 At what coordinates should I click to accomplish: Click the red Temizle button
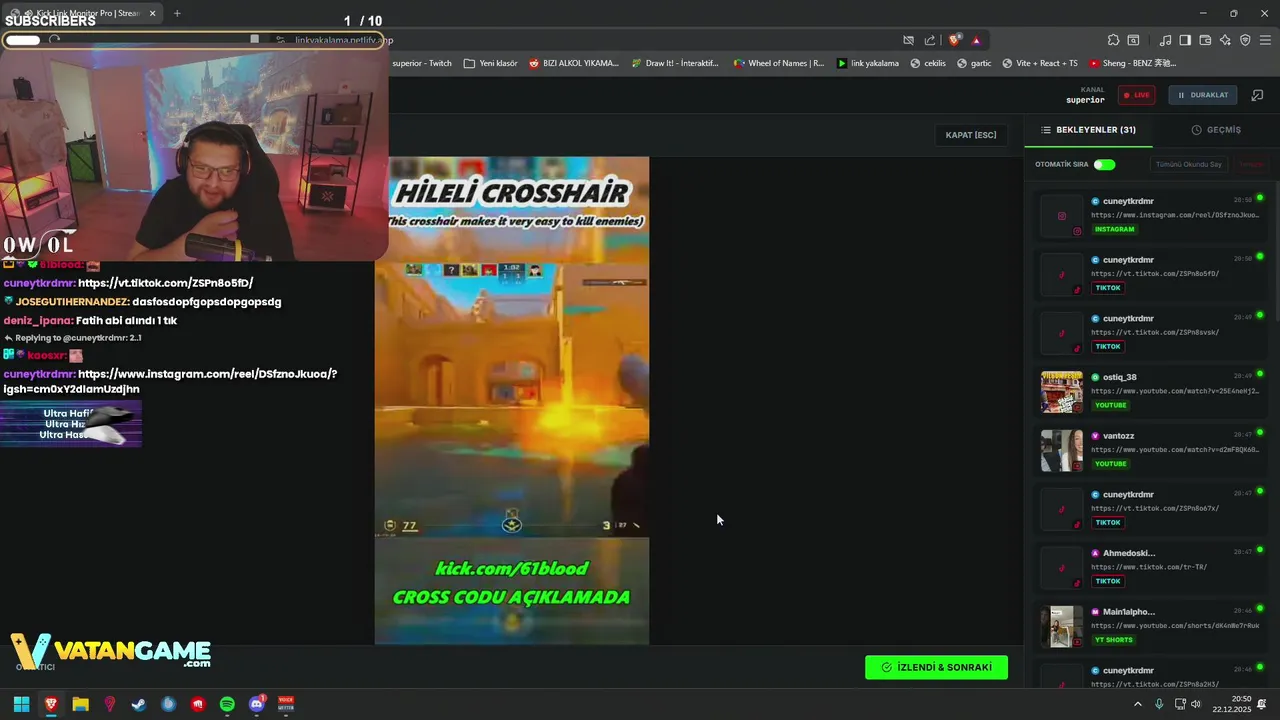(1251, 164)
